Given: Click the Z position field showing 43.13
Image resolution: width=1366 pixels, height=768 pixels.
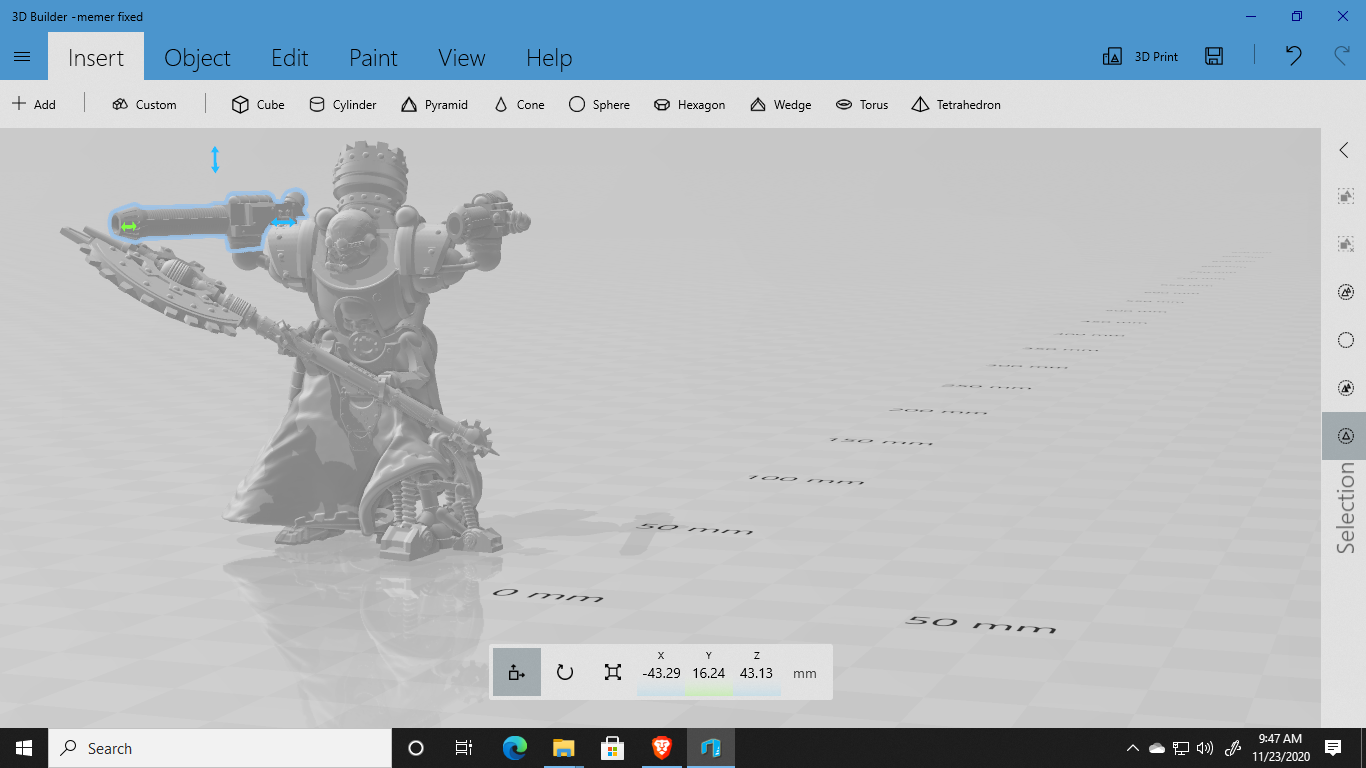Looking at the screenshot, I should [x=757, y=673].
